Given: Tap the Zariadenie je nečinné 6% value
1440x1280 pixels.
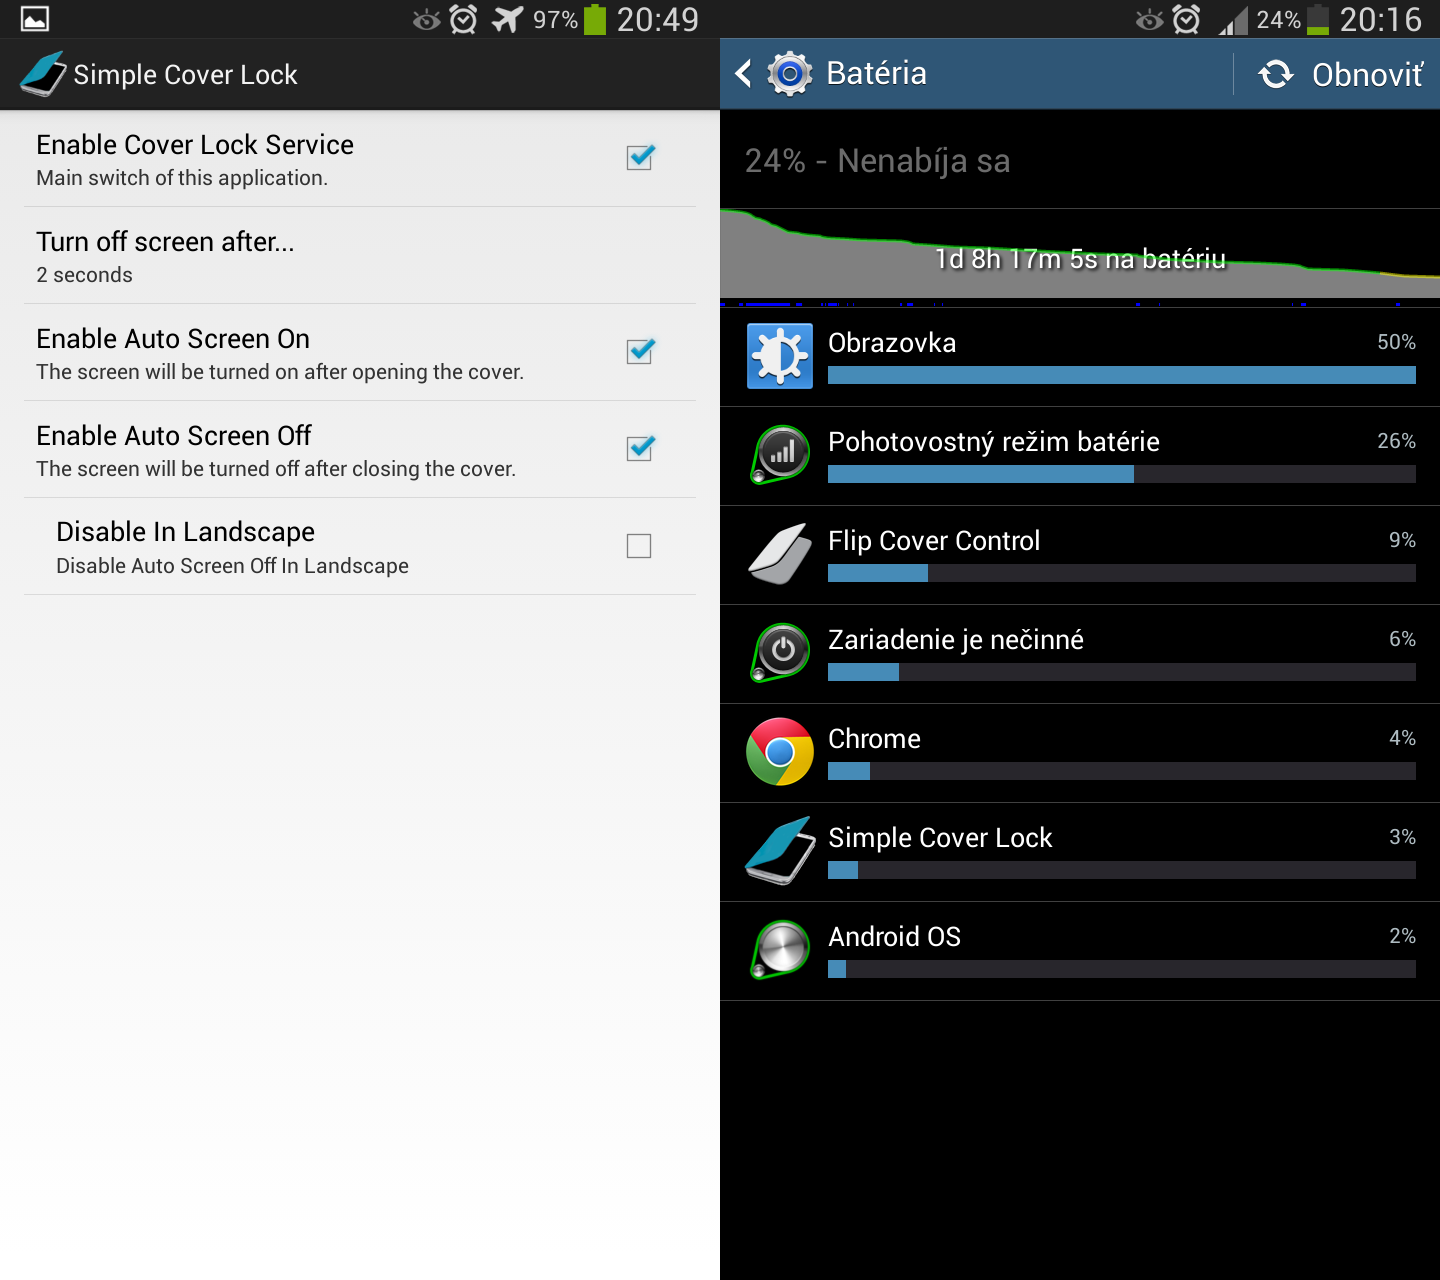Looking at the screenshot, I should (x=1403, y=639).
